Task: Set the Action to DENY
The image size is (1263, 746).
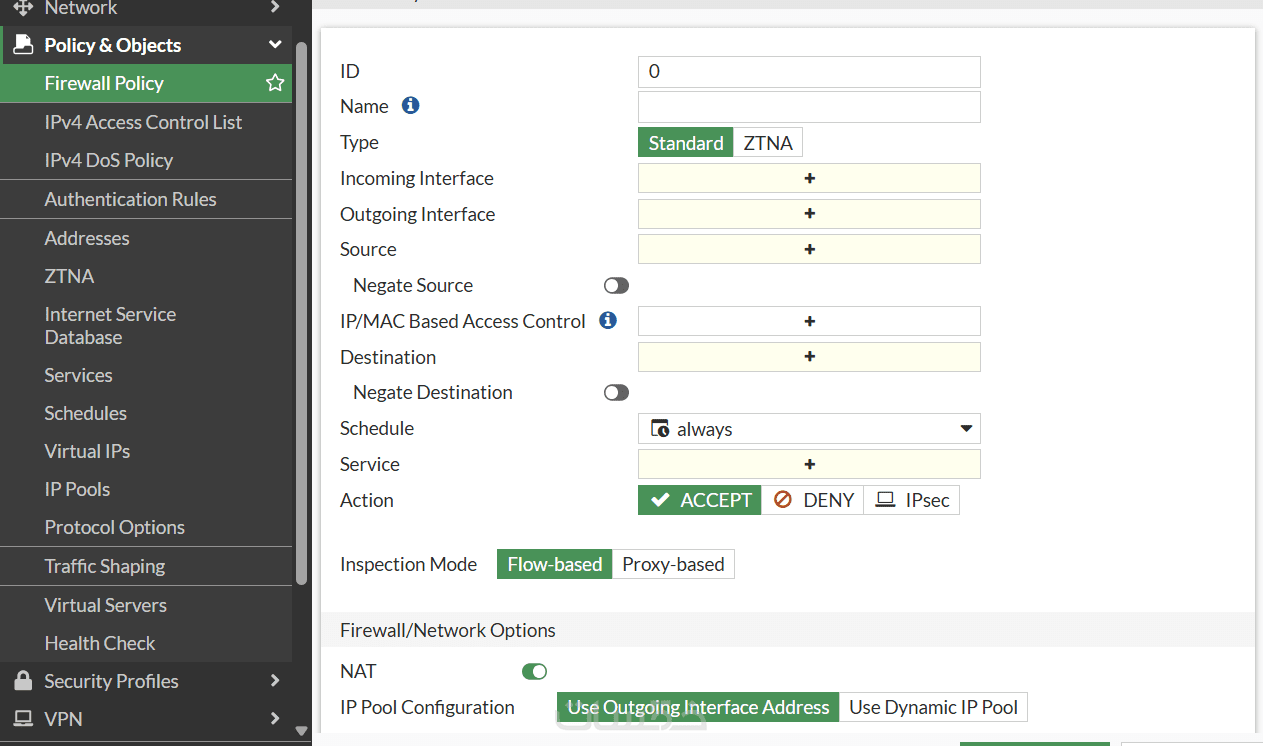Action: (815, 500)
